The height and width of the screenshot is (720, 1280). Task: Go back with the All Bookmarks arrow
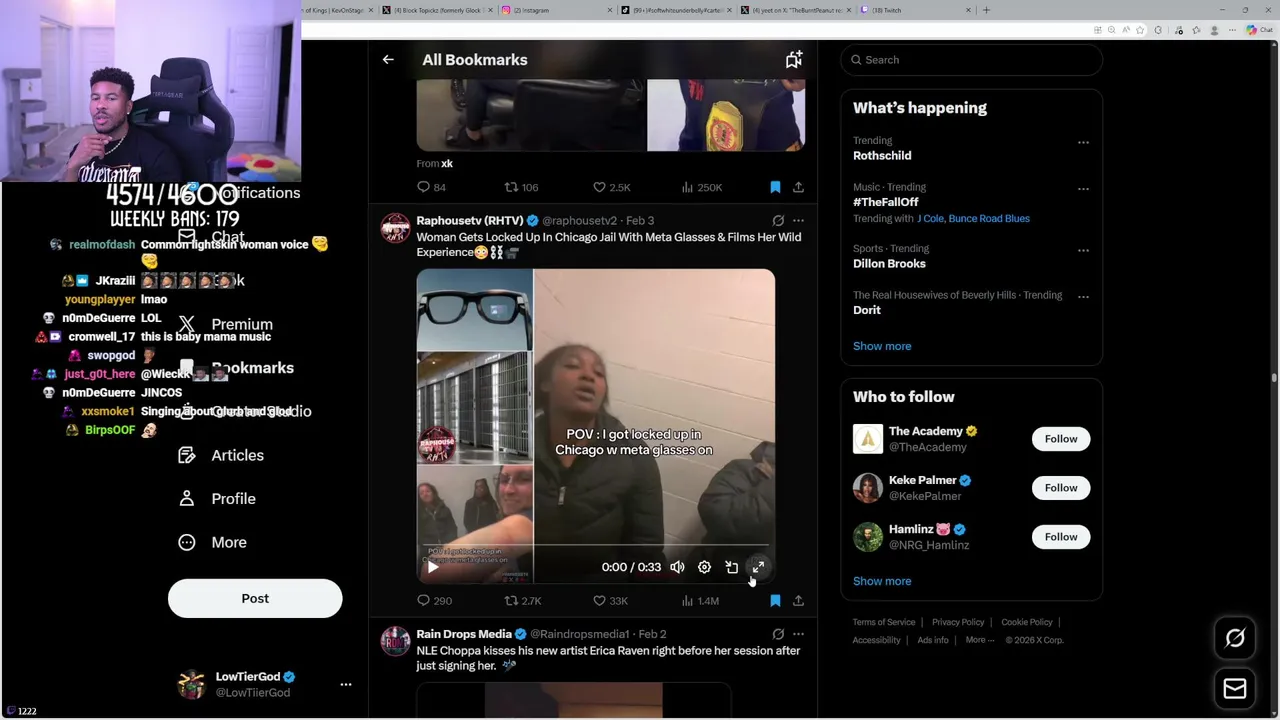click(388, 60)
